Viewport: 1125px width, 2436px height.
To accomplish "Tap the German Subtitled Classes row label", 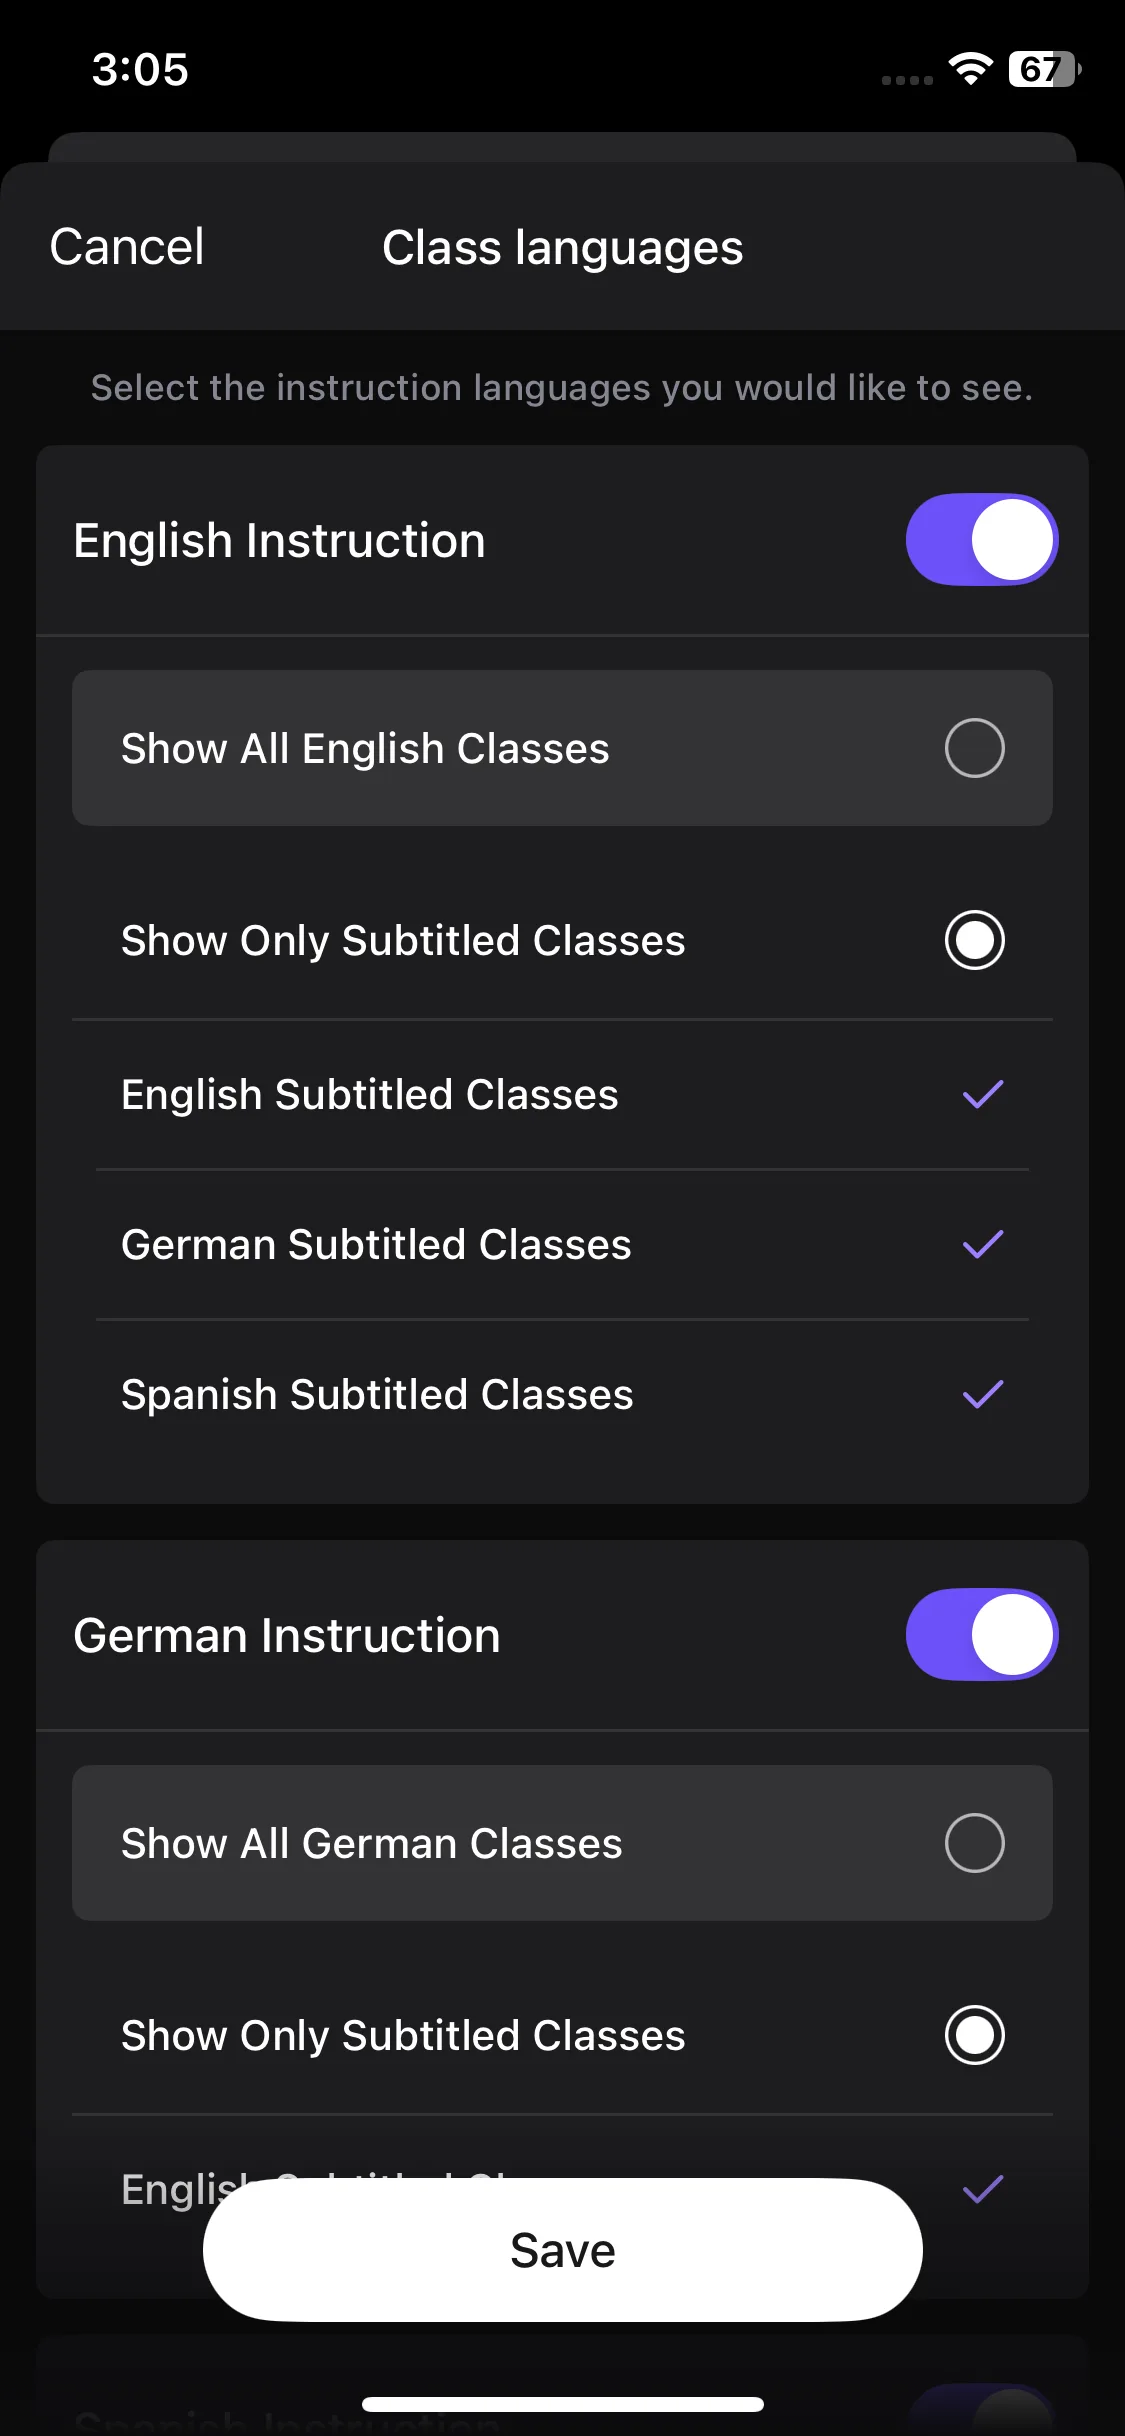I will pyautogui.click(x=376, y=1245).
